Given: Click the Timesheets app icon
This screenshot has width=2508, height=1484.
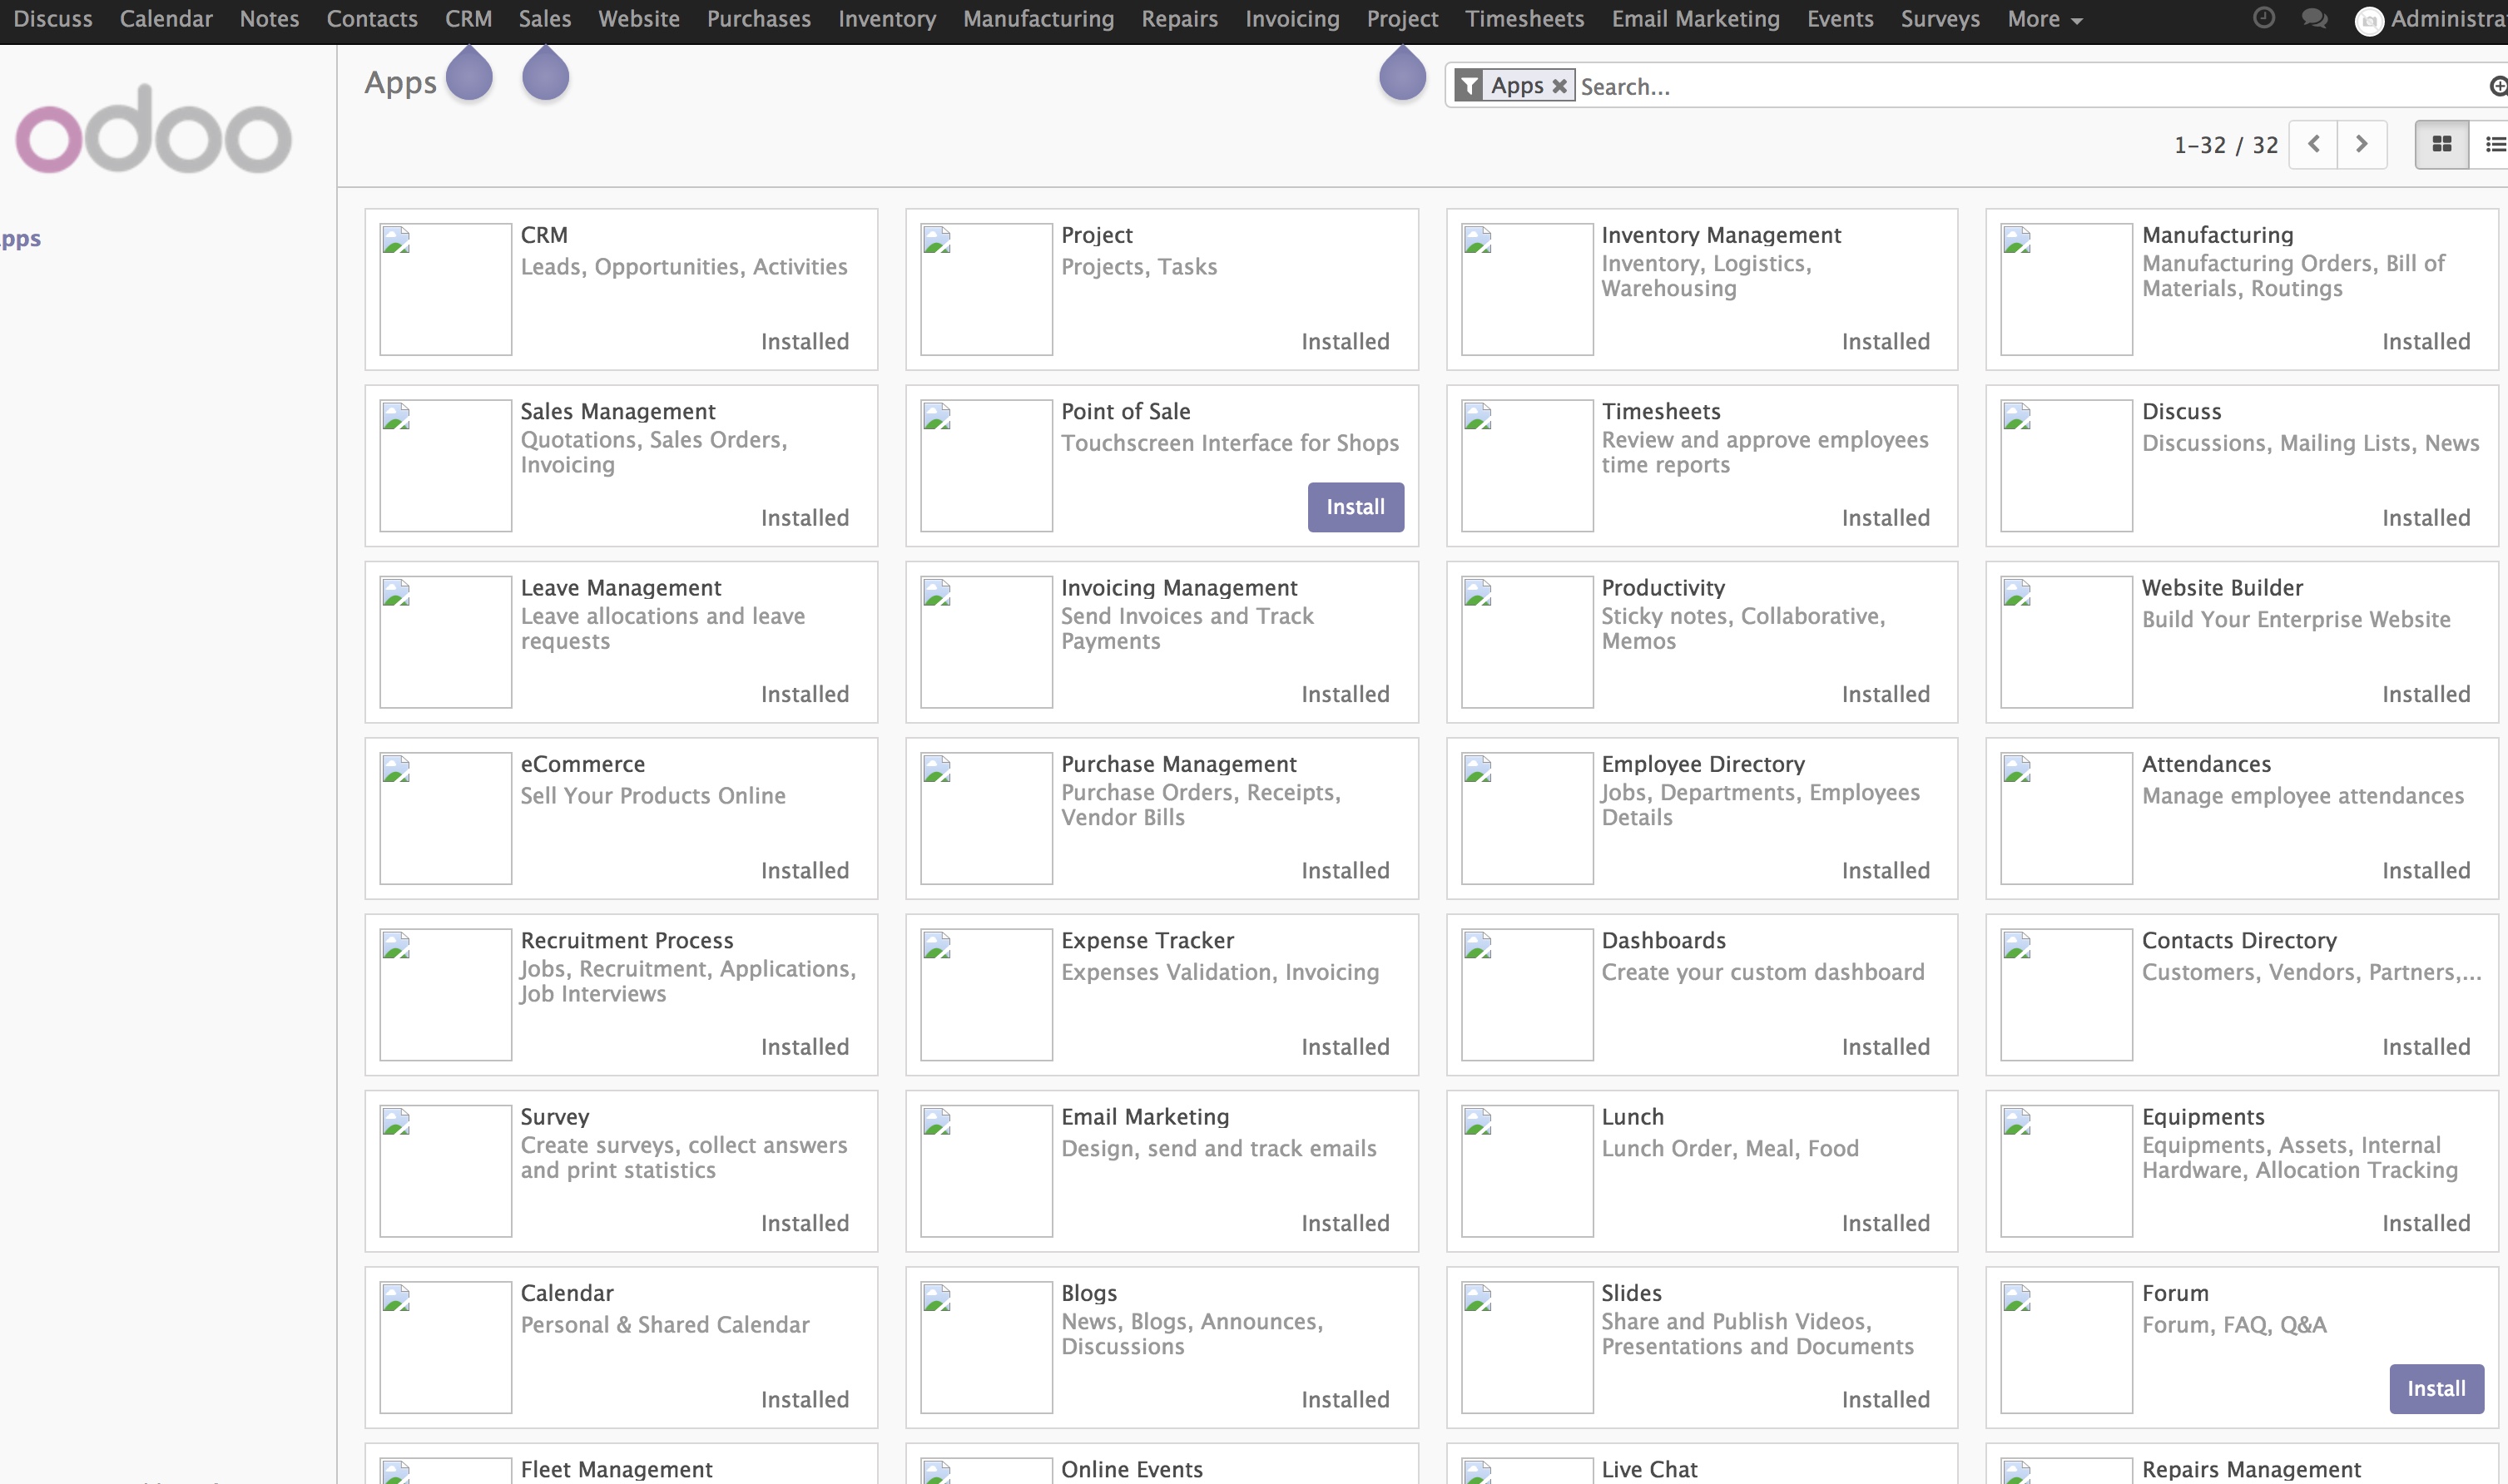Looking at the screenshot, I should pos(1527,466).
